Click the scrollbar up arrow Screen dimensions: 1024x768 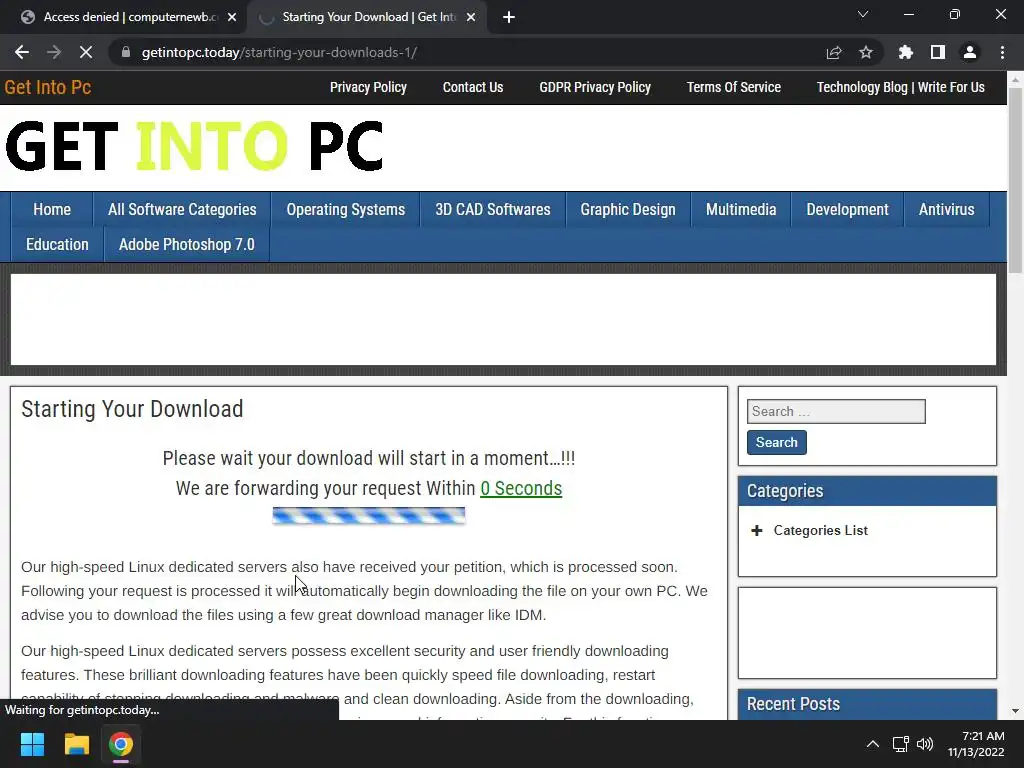click(1015, 79)
